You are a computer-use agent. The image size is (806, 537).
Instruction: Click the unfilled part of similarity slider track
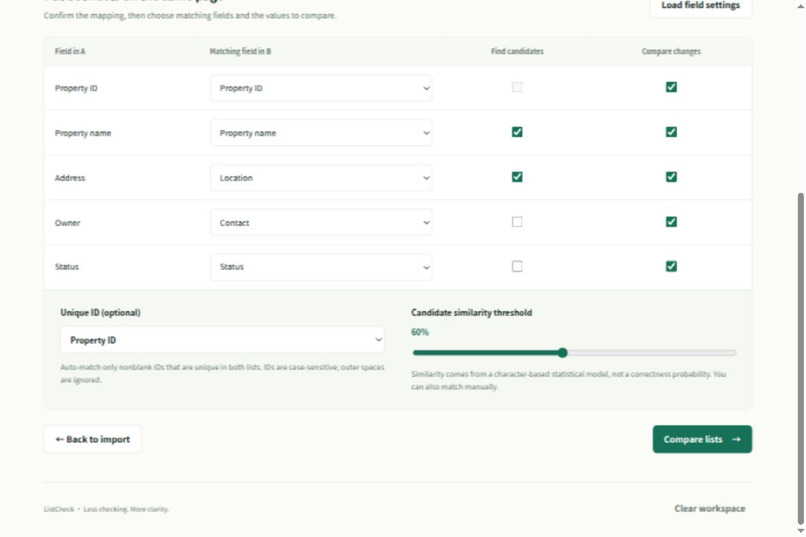pos(651,353)
